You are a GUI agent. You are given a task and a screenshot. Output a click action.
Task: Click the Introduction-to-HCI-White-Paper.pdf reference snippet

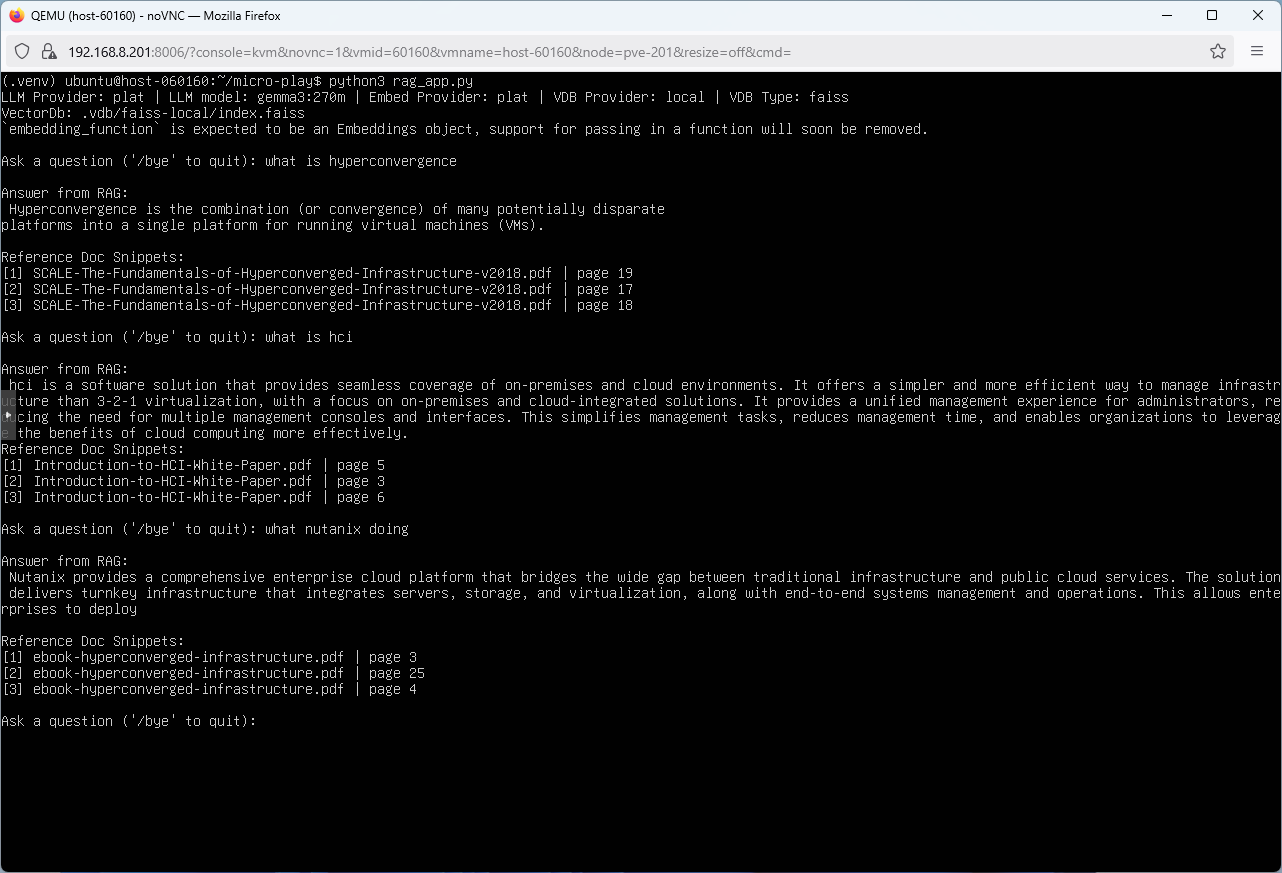[x=170, y=464]
